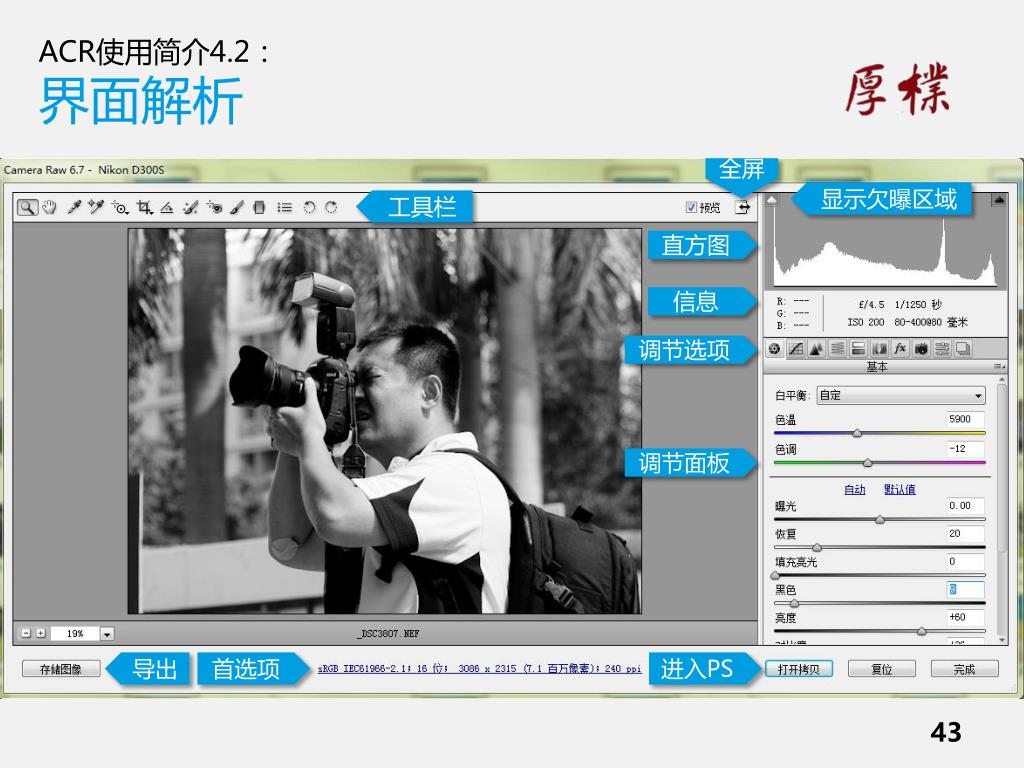Click the 恢复 recovery slider handle

pyautogui.click(x=816, y=547)
